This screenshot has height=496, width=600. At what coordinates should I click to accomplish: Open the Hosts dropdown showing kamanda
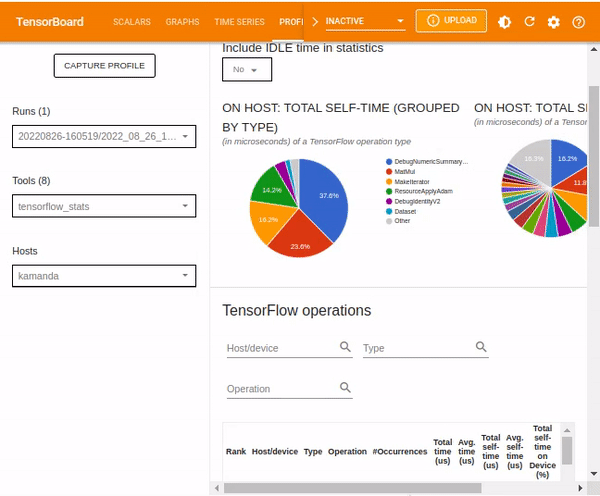(x=104, y=276)
